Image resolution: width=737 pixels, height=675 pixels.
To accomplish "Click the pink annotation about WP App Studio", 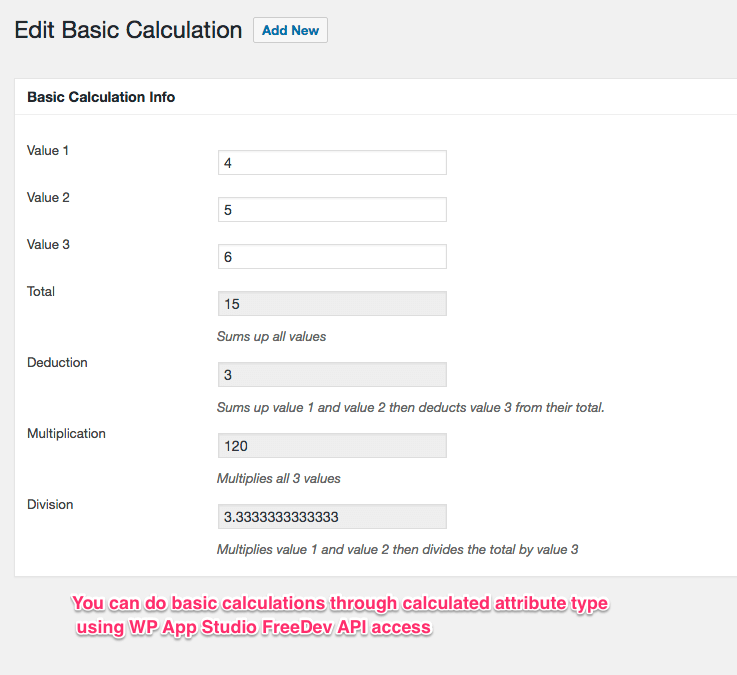I will pyautogui.click(x=340, y=615).
